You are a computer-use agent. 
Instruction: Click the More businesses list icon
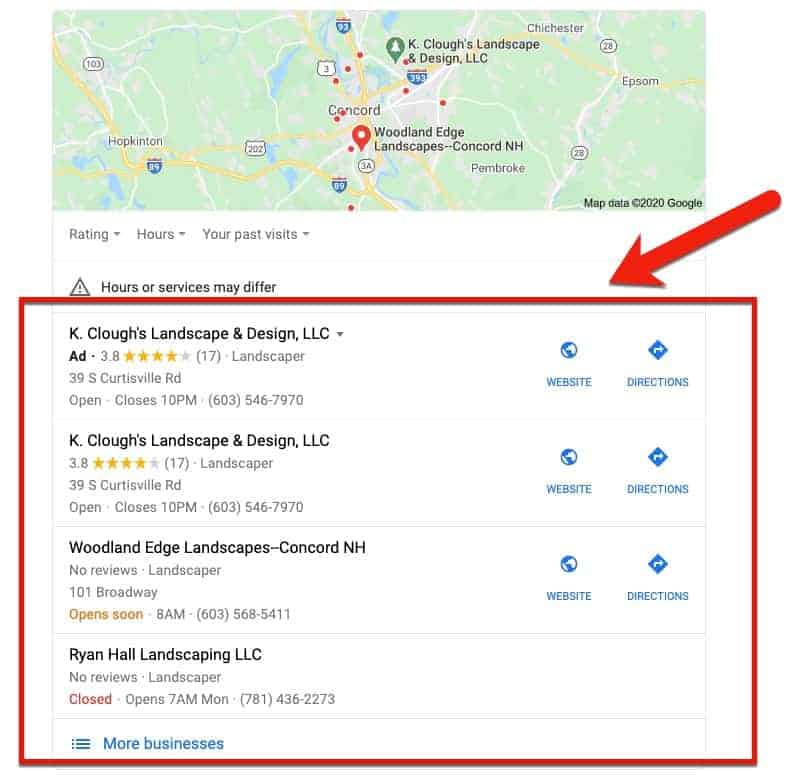coord(81,744)
